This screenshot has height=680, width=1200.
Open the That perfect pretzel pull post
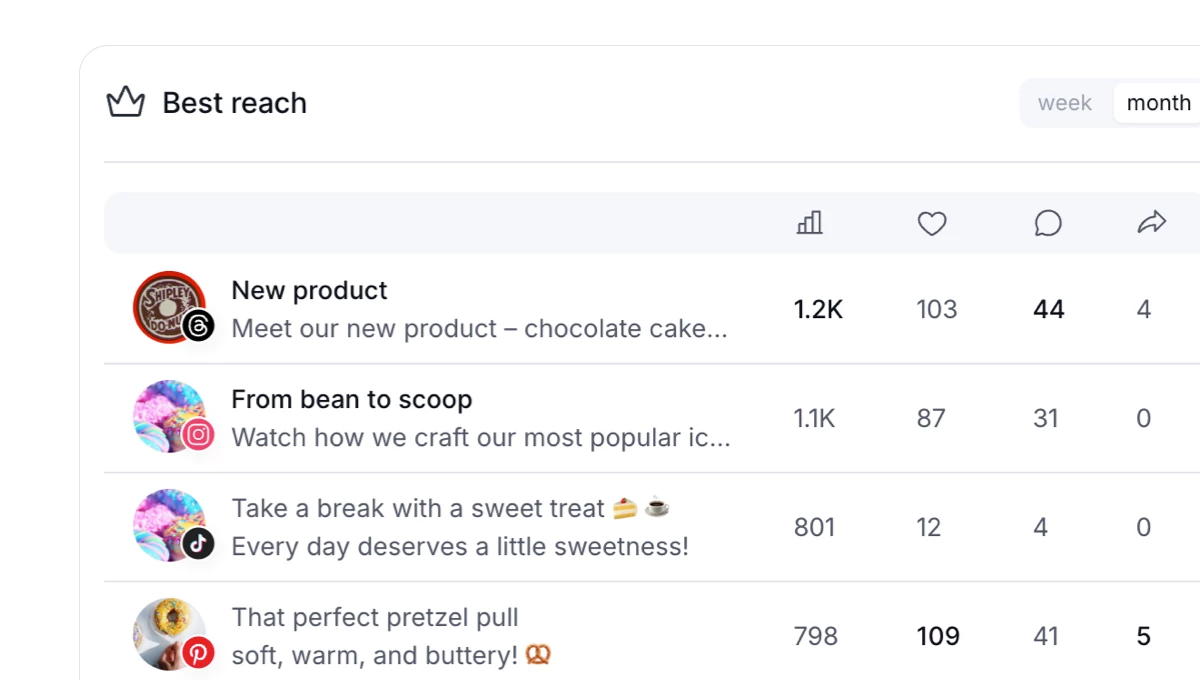point(374,617)
